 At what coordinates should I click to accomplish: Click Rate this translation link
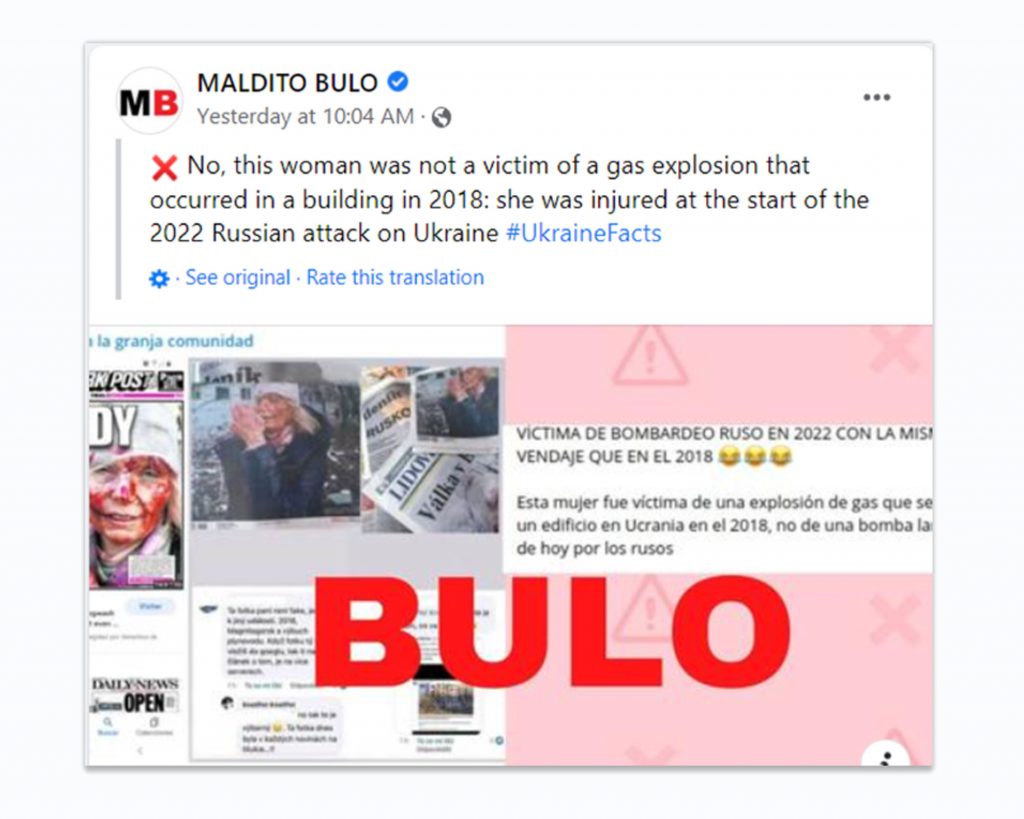coord(395,278)
